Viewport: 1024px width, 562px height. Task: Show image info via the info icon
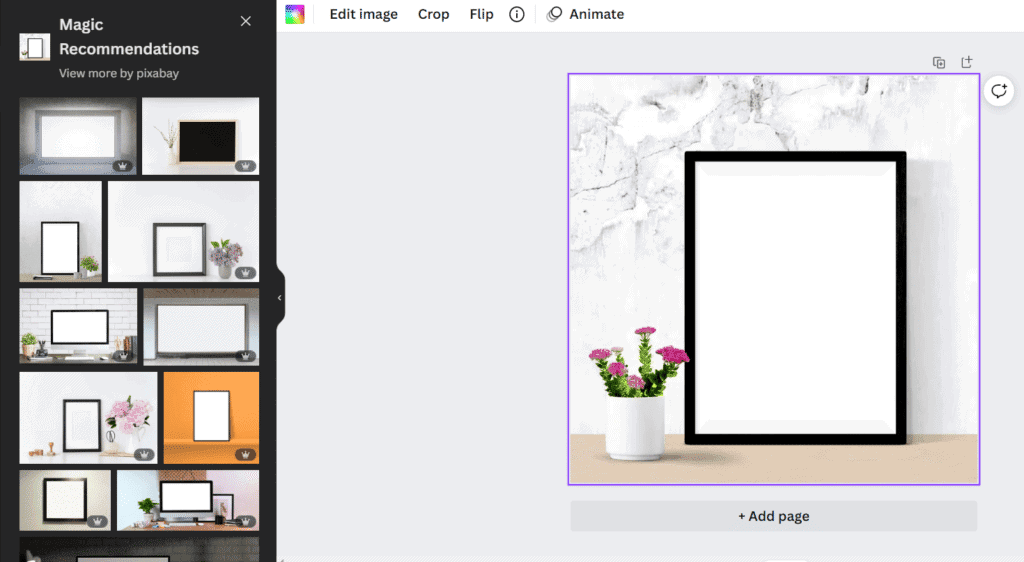(517, 14)
